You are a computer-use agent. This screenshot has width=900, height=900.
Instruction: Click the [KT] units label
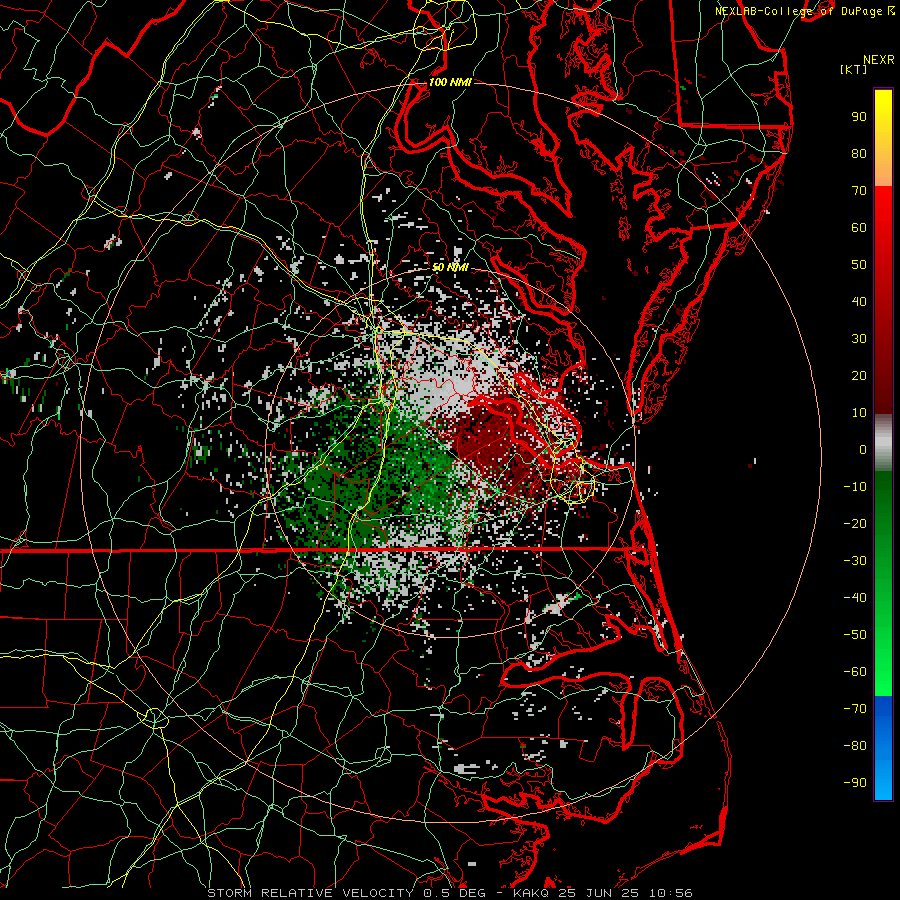854,69
